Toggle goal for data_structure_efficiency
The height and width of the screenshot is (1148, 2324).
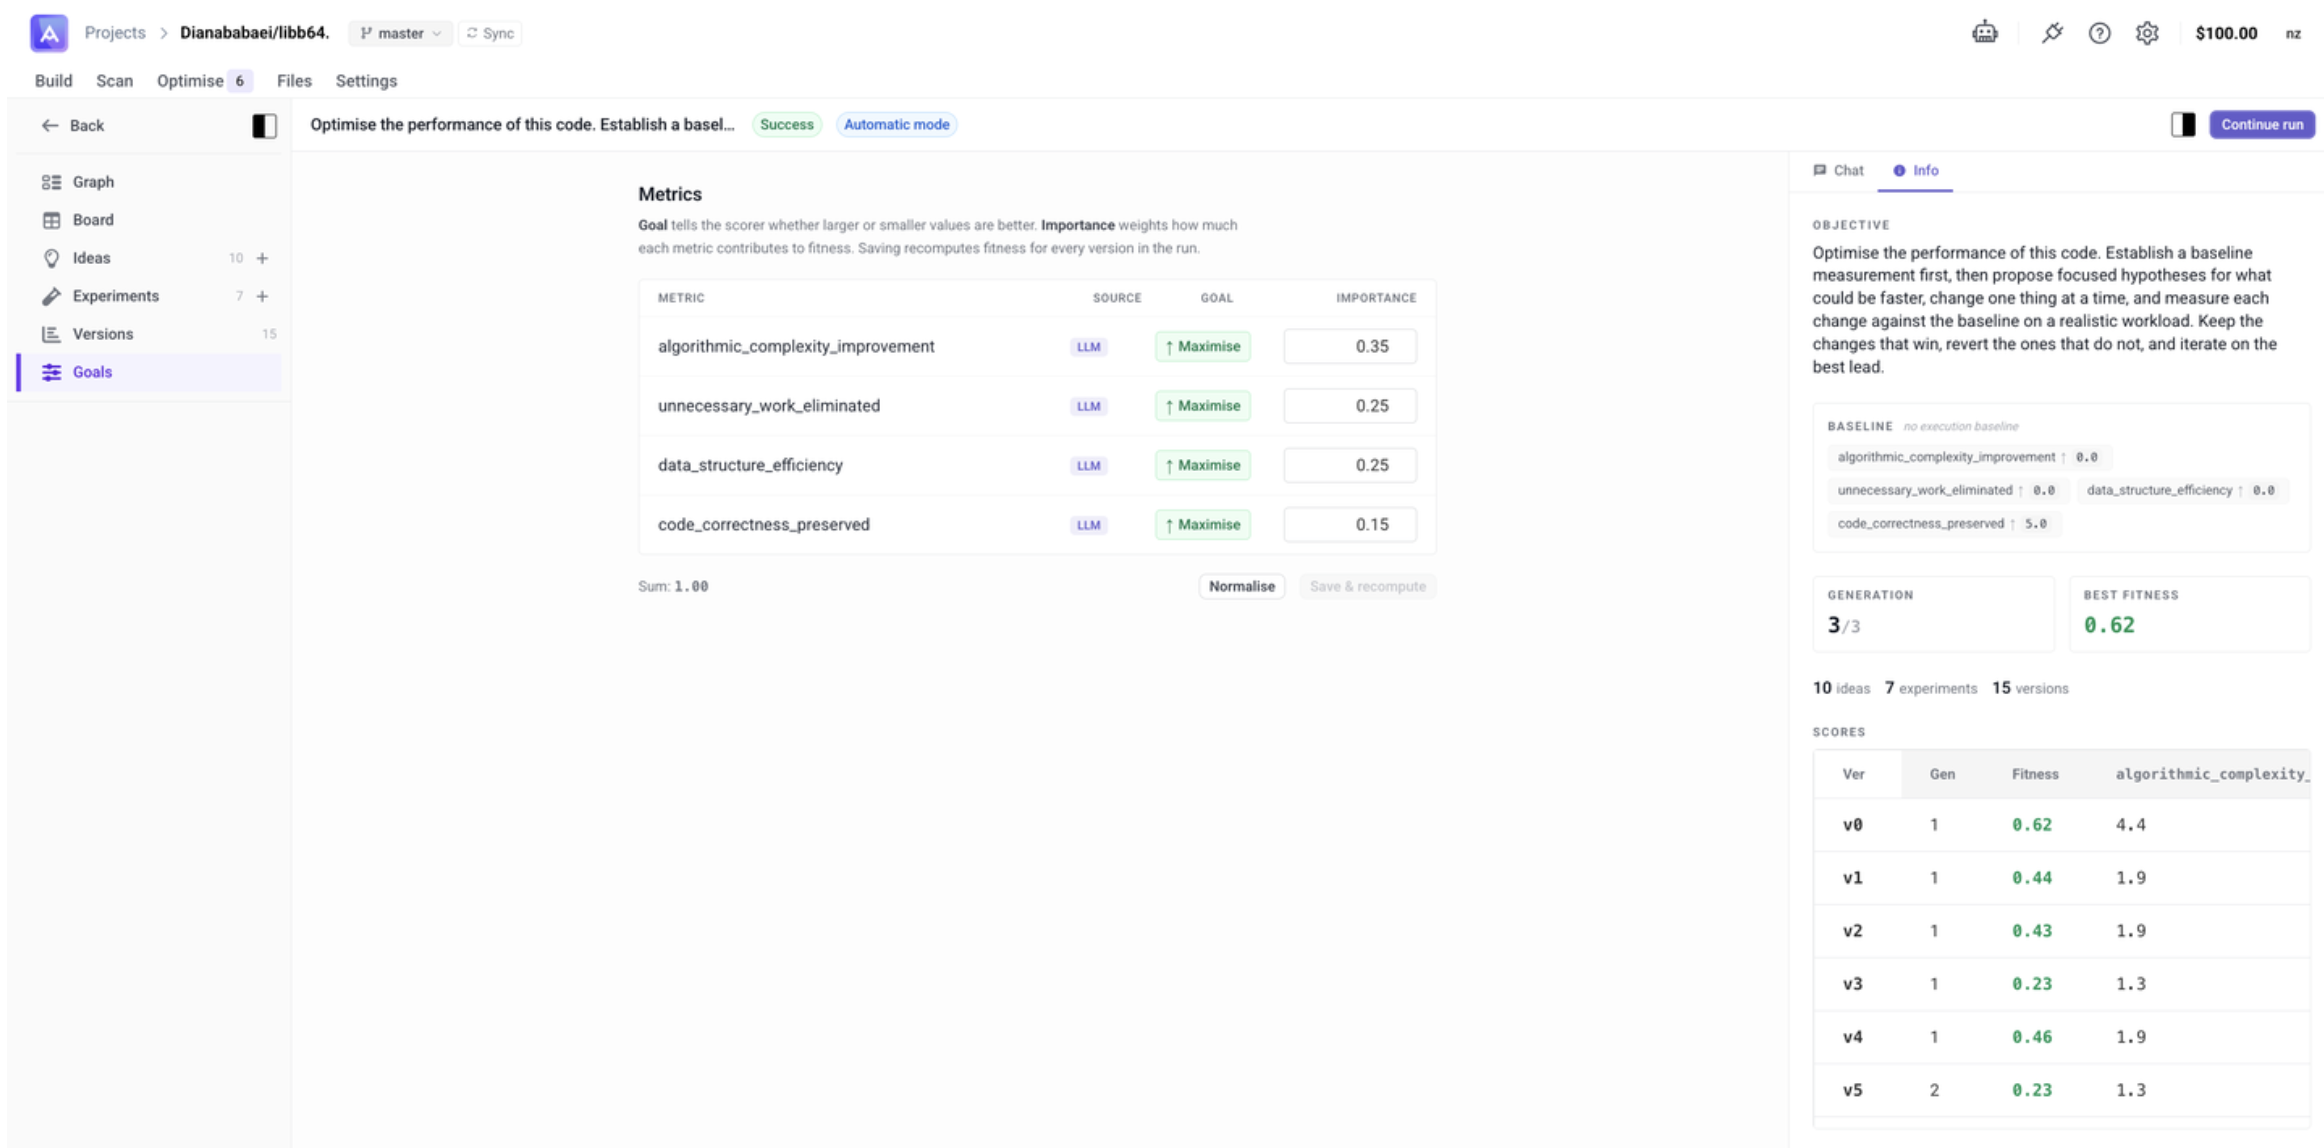pyautogui.click(x=1203, y=465)
